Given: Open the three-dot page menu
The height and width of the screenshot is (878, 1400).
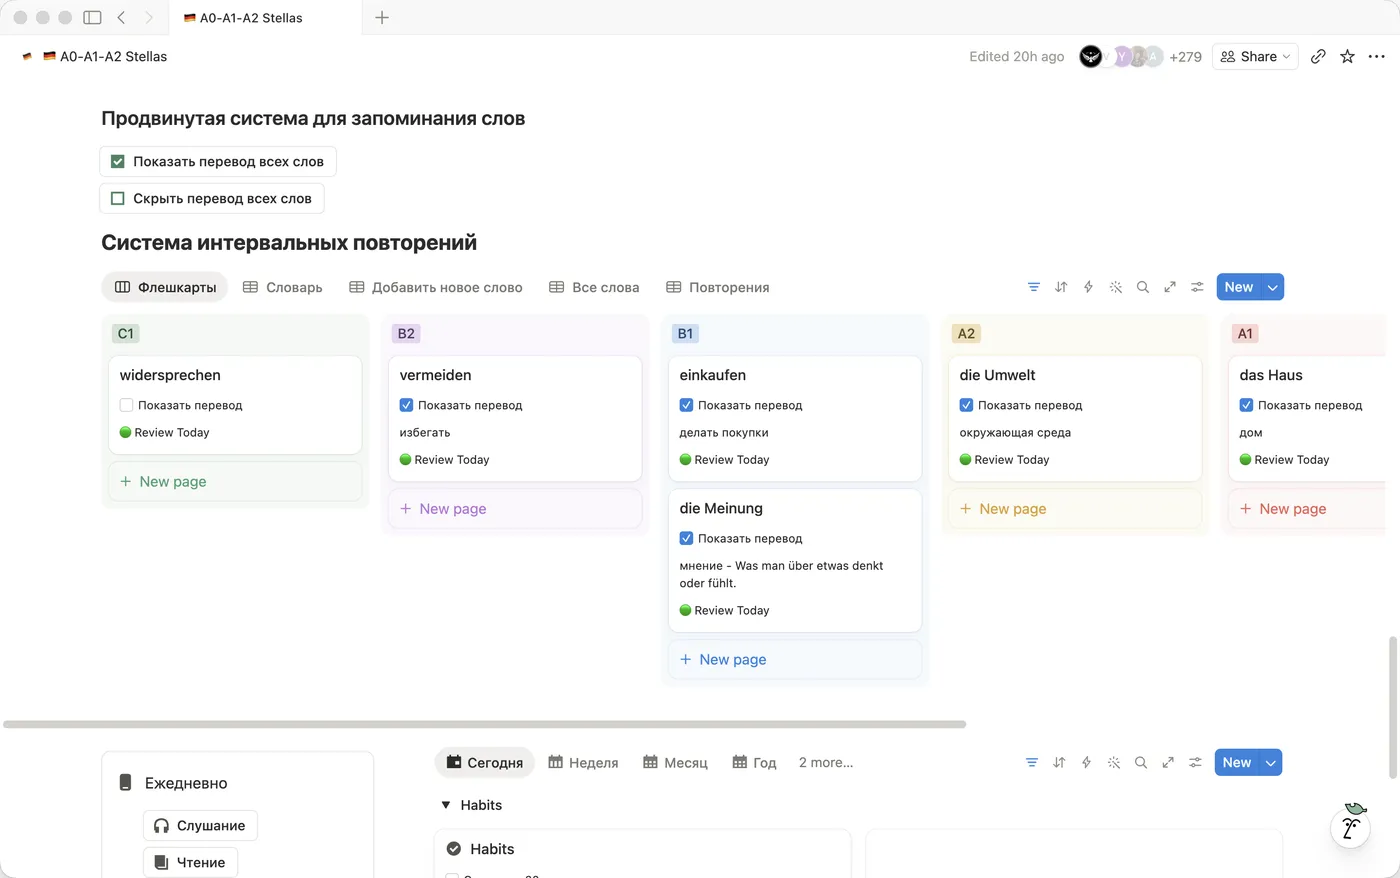Looking at the screenshot, I should (1377, 57).
